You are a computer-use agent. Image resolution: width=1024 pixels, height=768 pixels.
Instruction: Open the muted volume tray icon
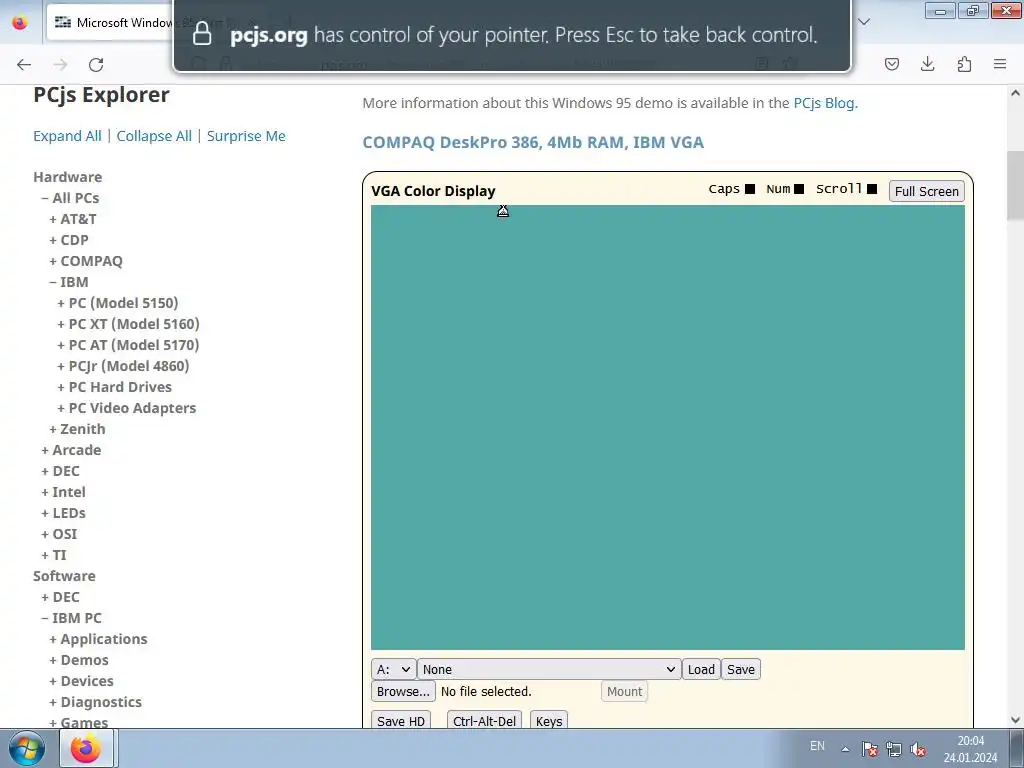pyautogui.click(x=918, y=749)
